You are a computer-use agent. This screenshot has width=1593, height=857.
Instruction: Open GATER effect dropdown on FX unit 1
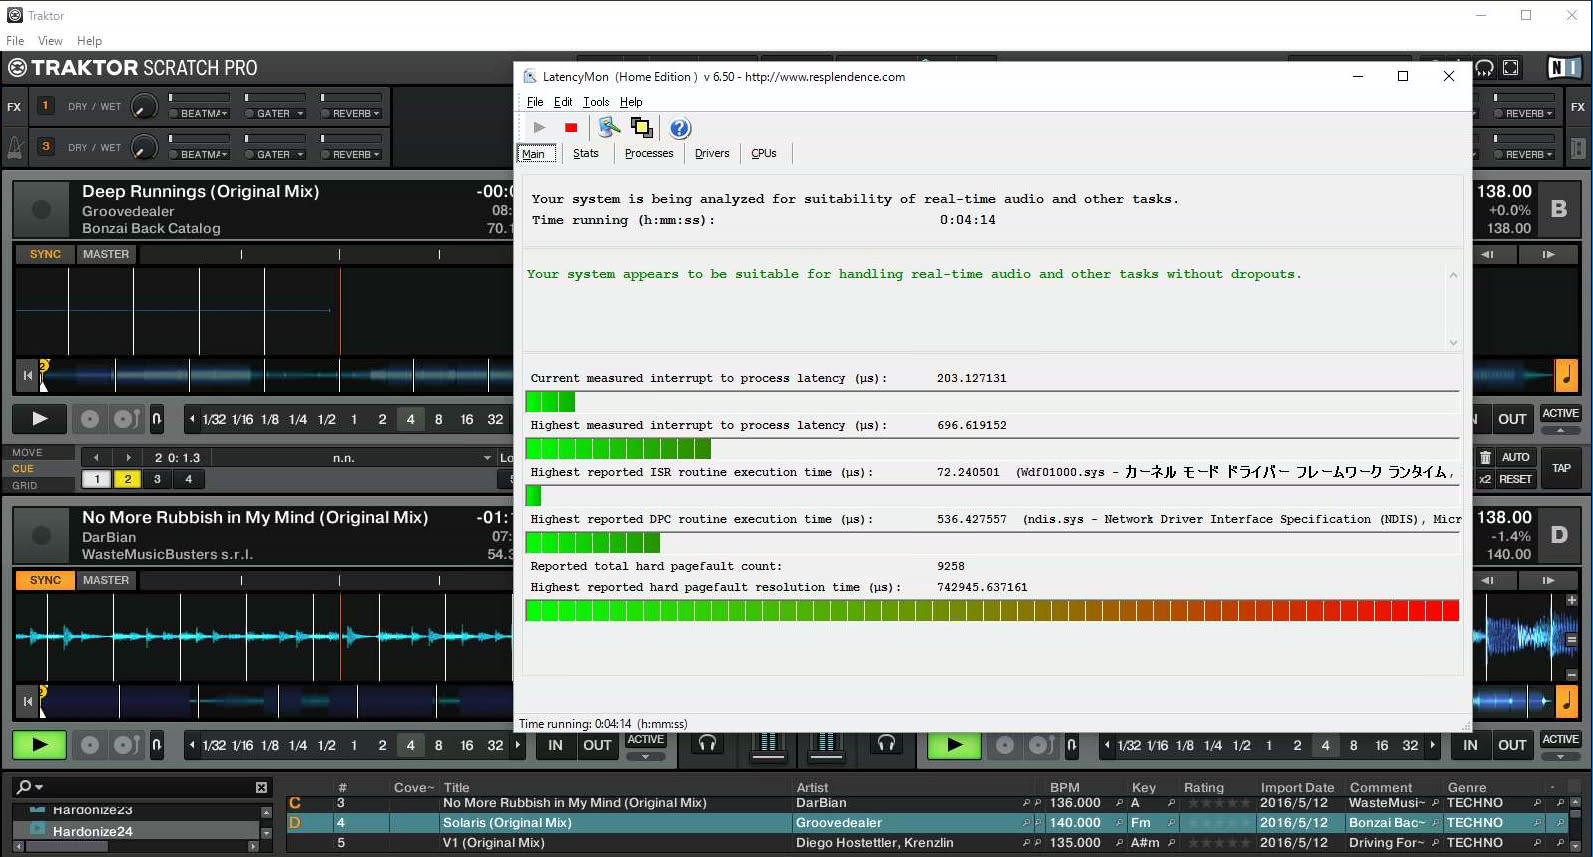(299, 114)
